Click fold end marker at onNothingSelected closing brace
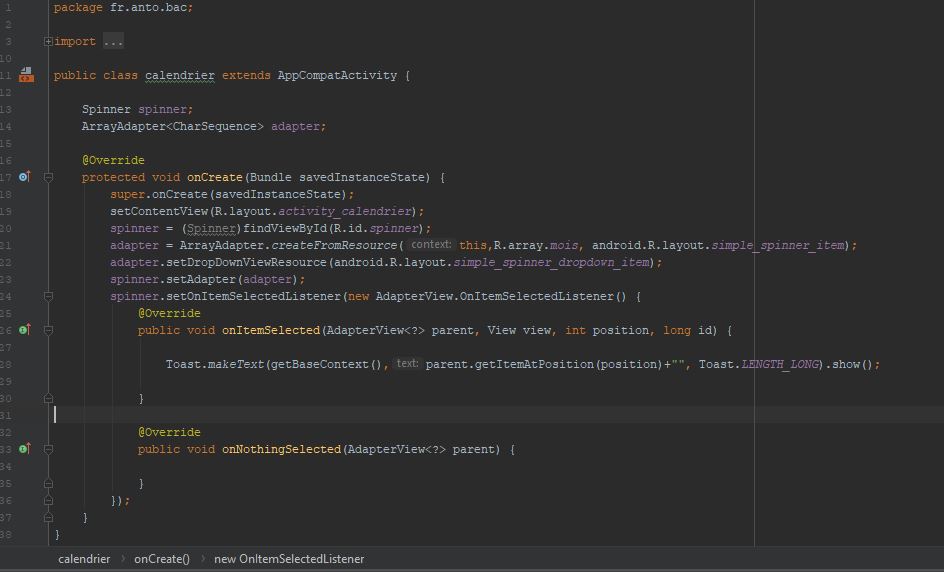The image size is (944, 572). pyautogui.click(x=48, y=483)
